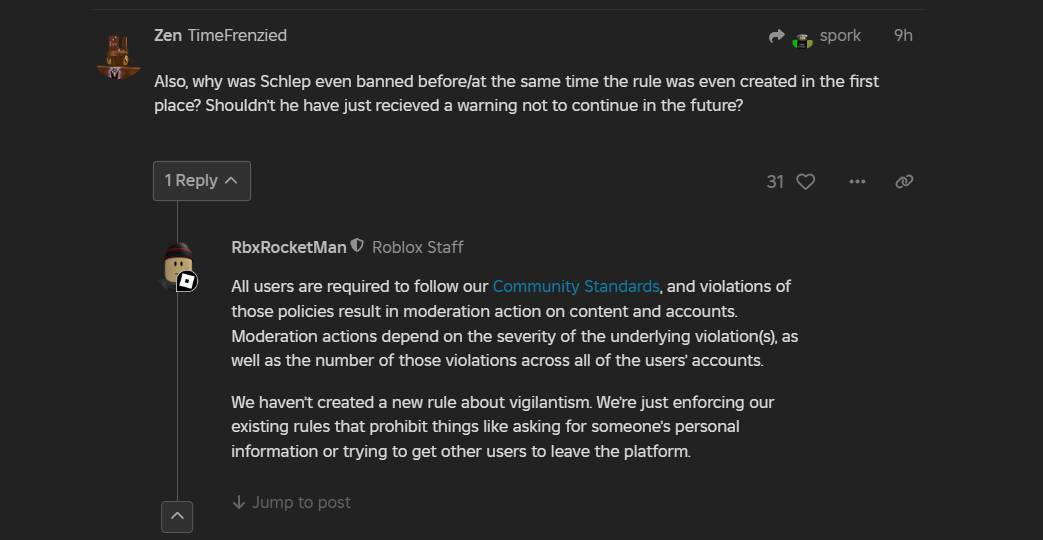The image size is (1043, 540).
Task: Open the Community Standards link
Action: 575,287
